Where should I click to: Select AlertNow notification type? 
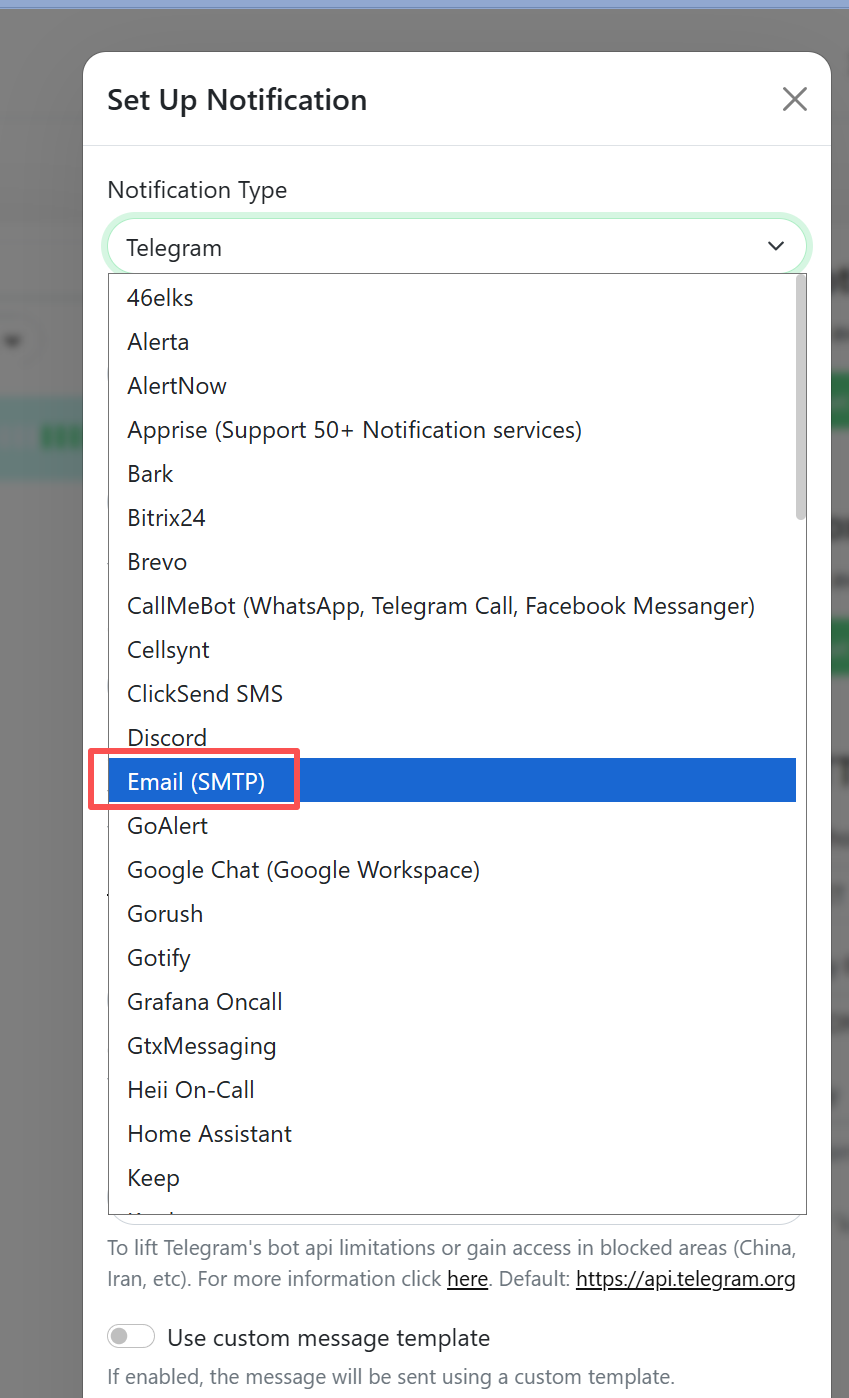click(177, 385)
